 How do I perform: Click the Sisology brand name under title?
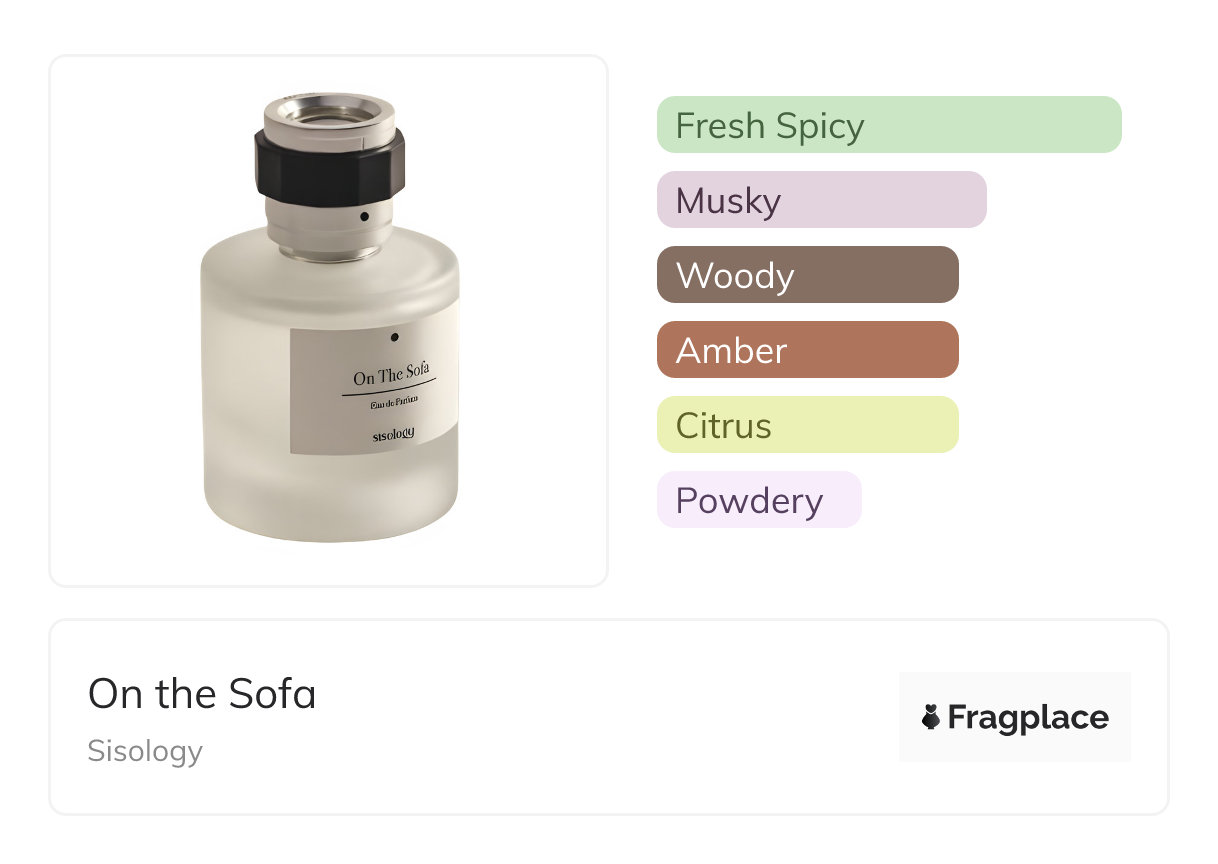(x=145, y=751)
